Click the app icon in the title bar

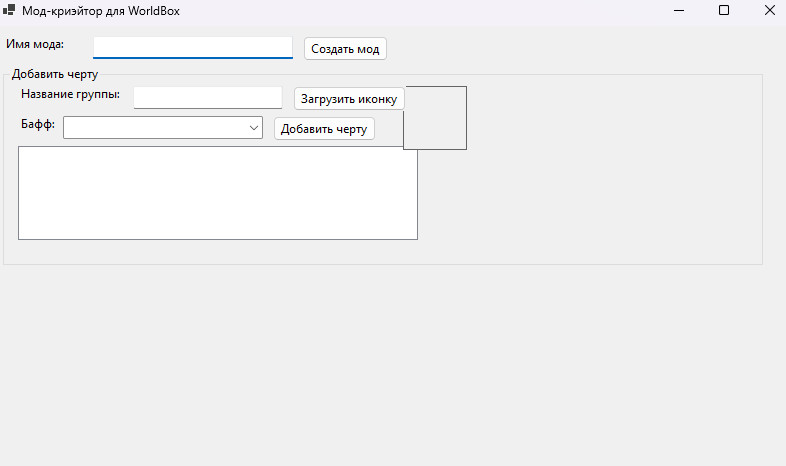click(x=9, y=10)
